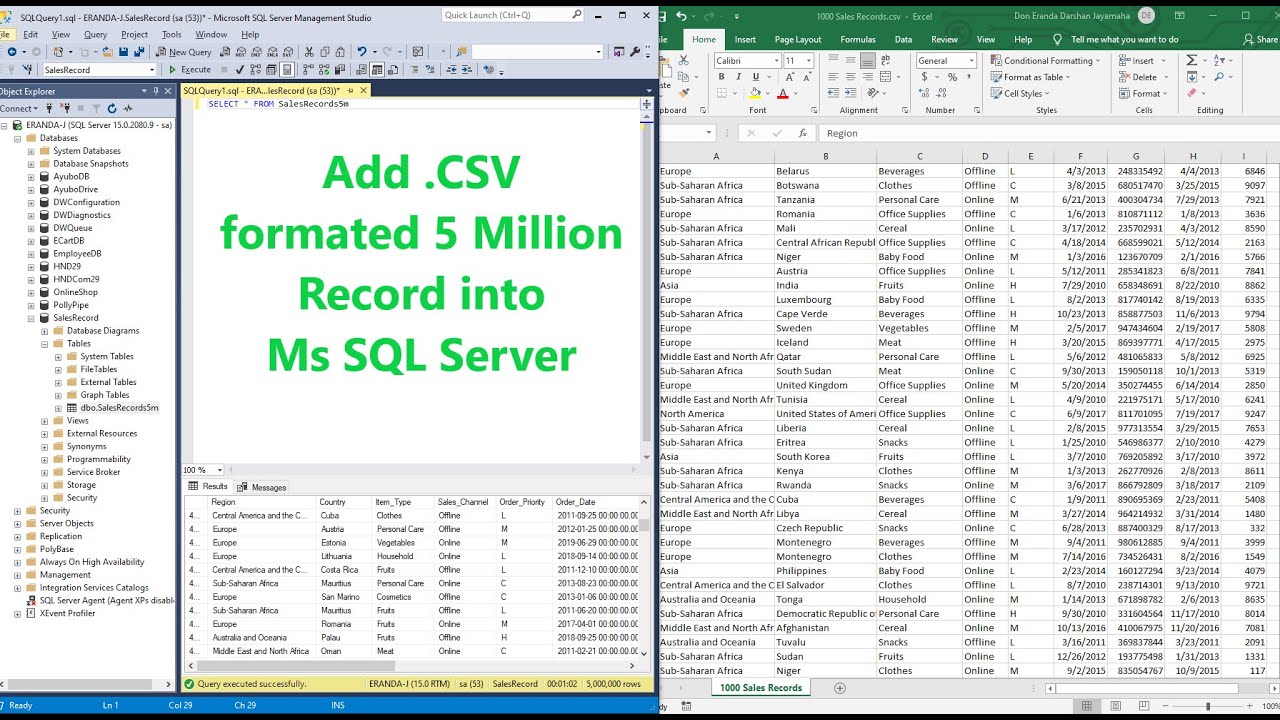Click Excel Cut scissors icon
1280x720 pixels.
coord(683,60)
